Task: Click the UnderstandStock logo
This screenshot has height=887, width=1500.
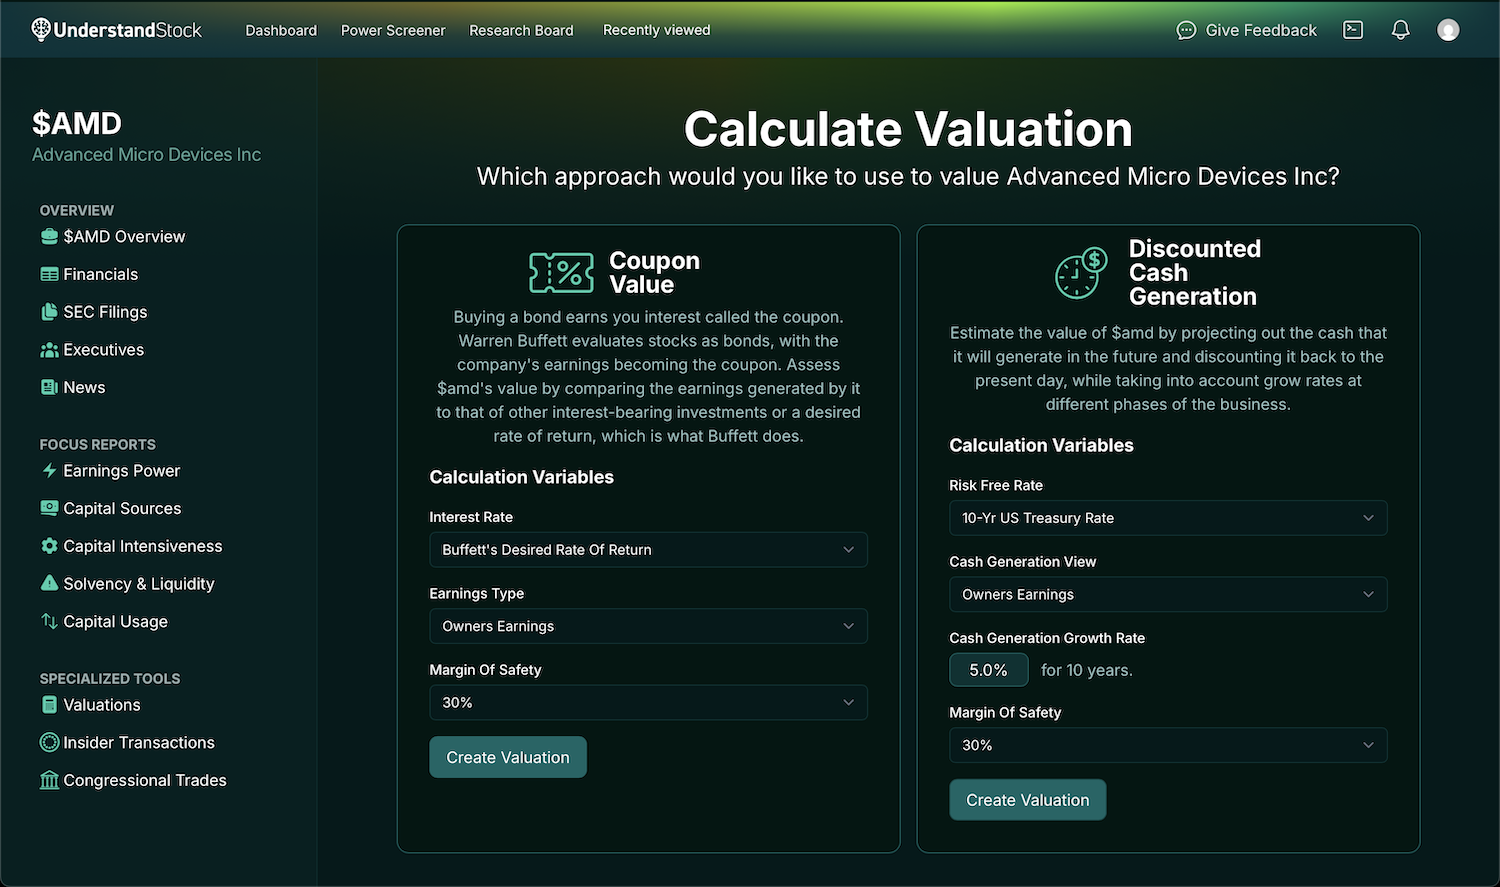Action: 116,30
